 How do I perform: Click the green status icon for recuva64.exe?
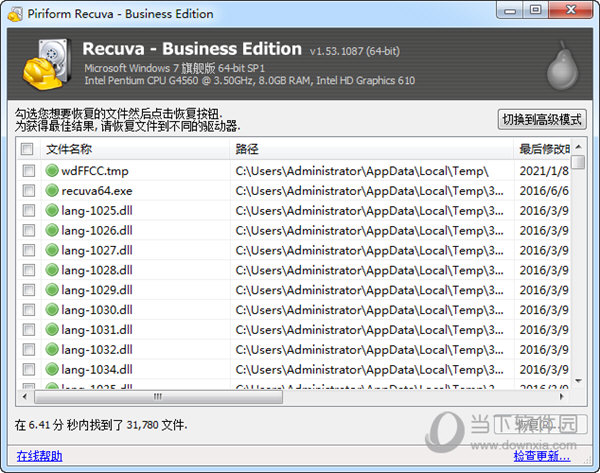coord(52,191)
